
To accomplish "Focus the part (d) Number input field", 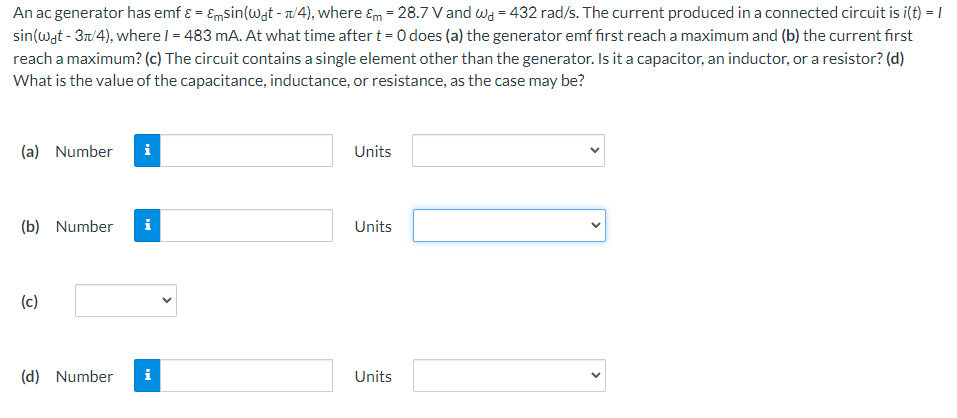I will point(246,376).
